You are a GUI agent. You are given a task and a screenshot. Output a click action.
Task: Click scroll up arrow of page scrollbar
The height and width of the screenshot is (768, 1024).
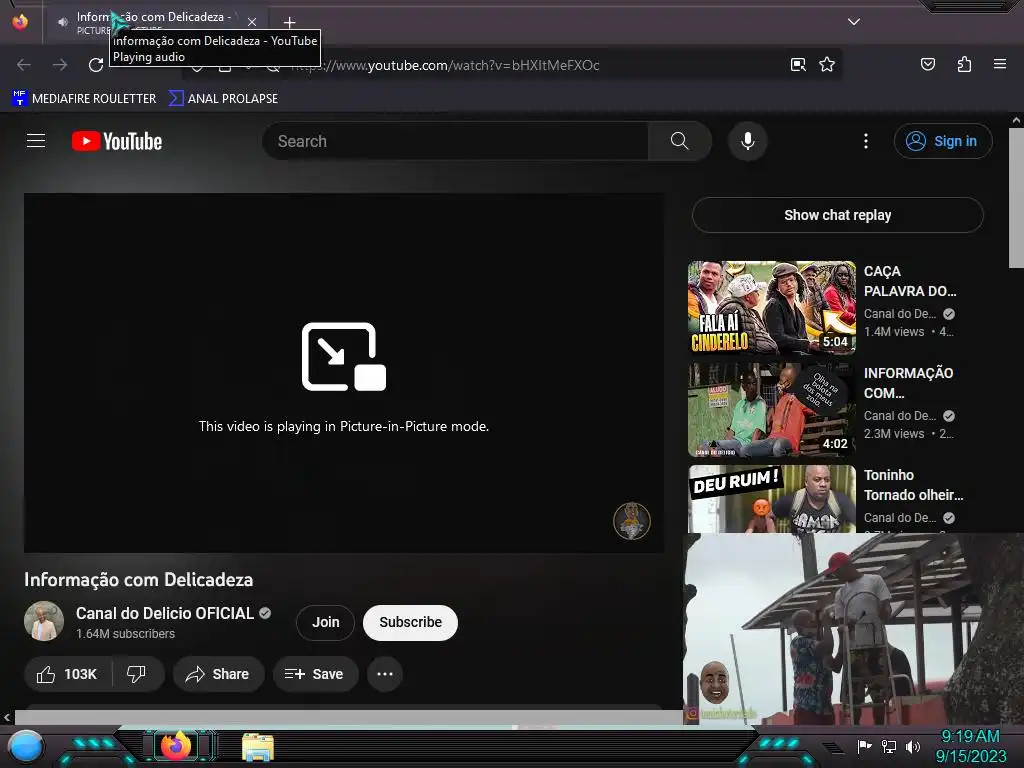click(1016, 120)
